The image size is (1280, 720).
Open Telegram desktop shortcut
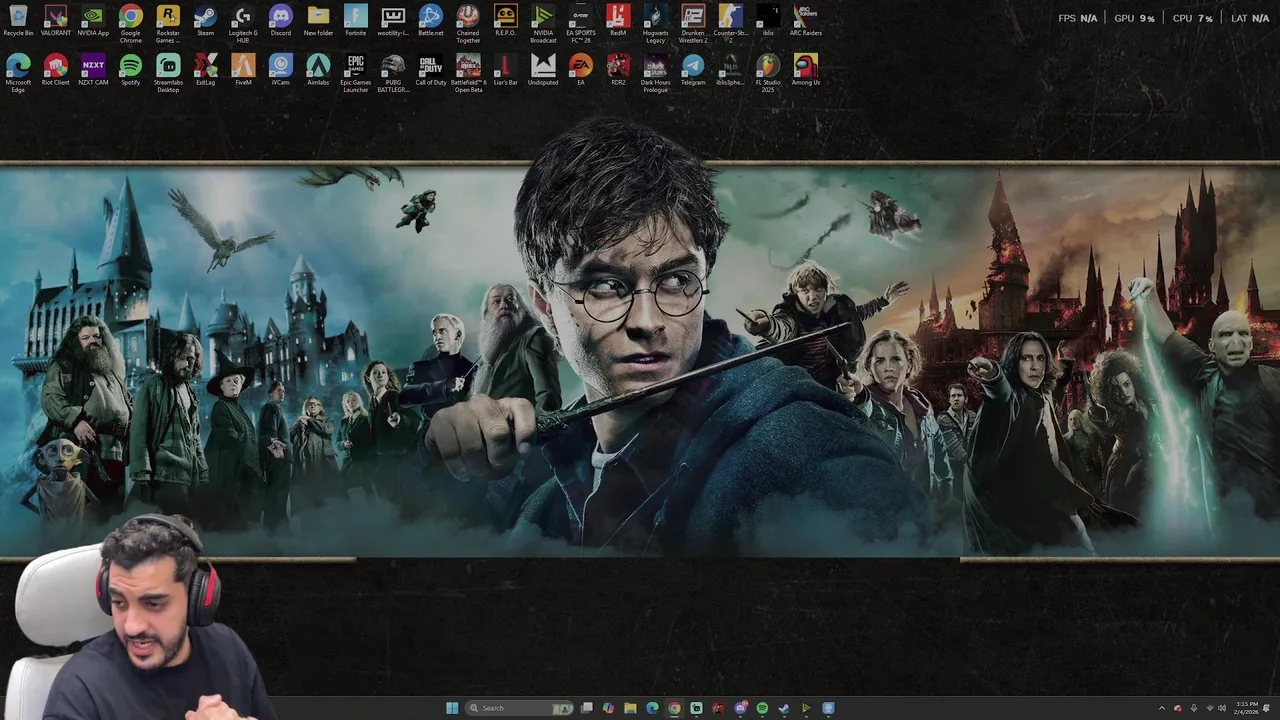pyautogui.click(x=693, y=70)
